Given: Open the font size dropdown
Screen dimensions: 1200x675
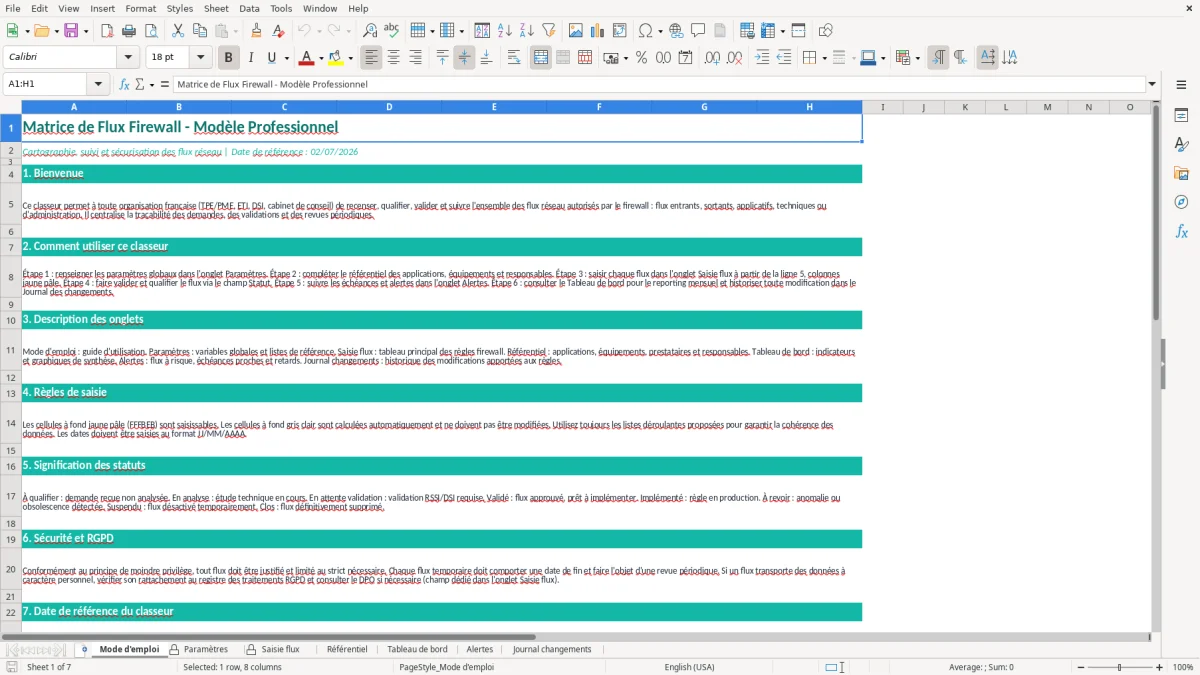Looking at the screenshot, I should pyautogui.click(x=200, y=58).
